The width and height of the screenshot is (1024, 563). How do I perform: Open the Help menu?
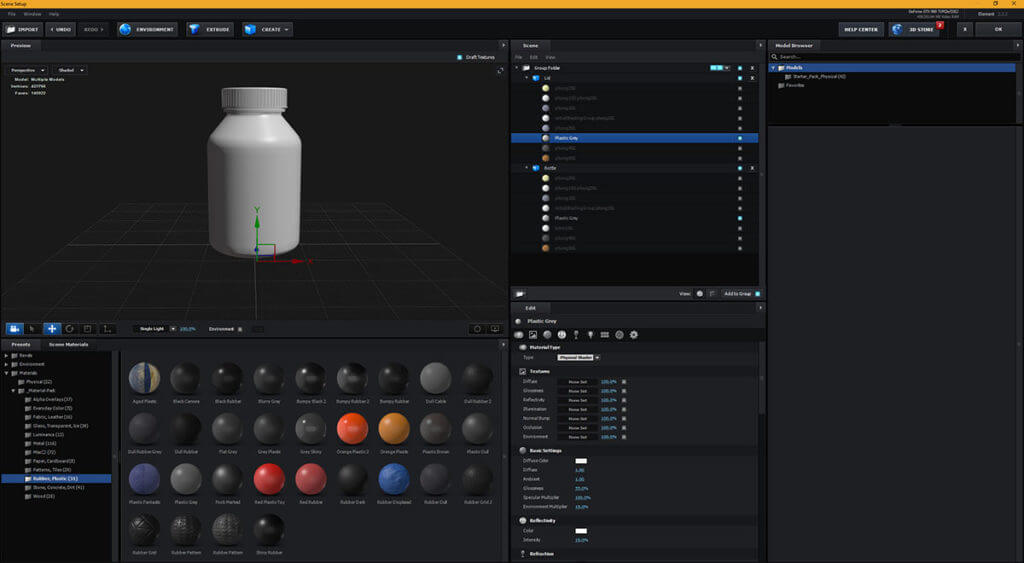point(54,14)
